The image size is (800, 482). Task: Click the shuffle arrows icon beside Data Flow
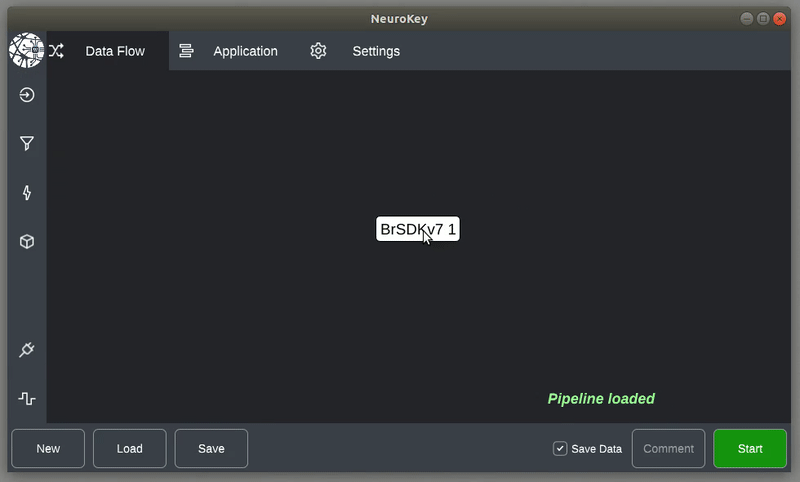(x=56, y=51)
